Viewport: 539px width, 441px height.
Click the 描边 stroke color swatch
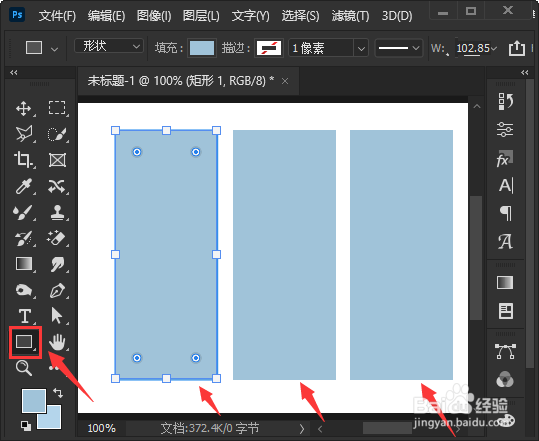(x=269, y=48)
